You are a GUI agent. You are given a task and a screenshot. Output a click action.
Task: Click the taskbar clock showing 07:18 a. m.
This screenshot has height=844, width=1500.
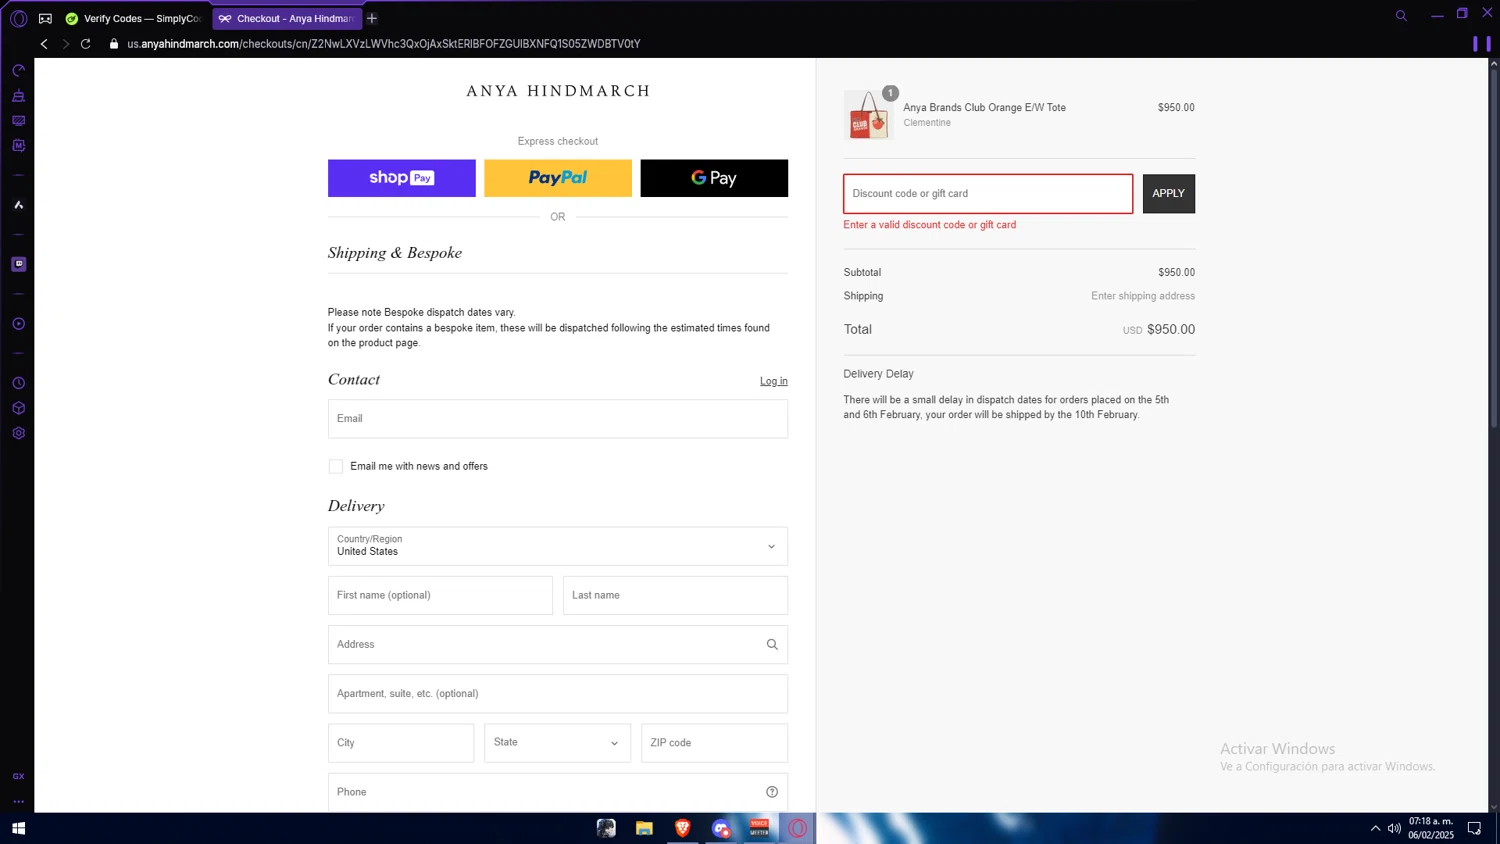(x=1431, y=828)
